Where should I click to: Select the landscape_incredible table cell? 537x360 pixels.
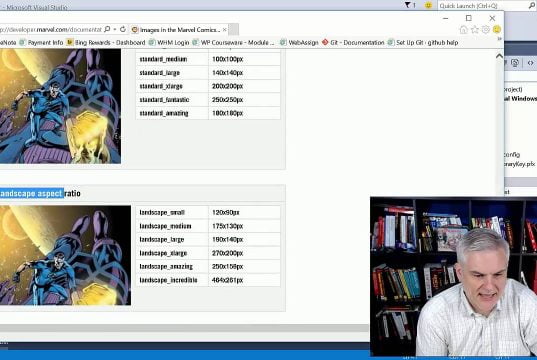click(x=172, y=280)
